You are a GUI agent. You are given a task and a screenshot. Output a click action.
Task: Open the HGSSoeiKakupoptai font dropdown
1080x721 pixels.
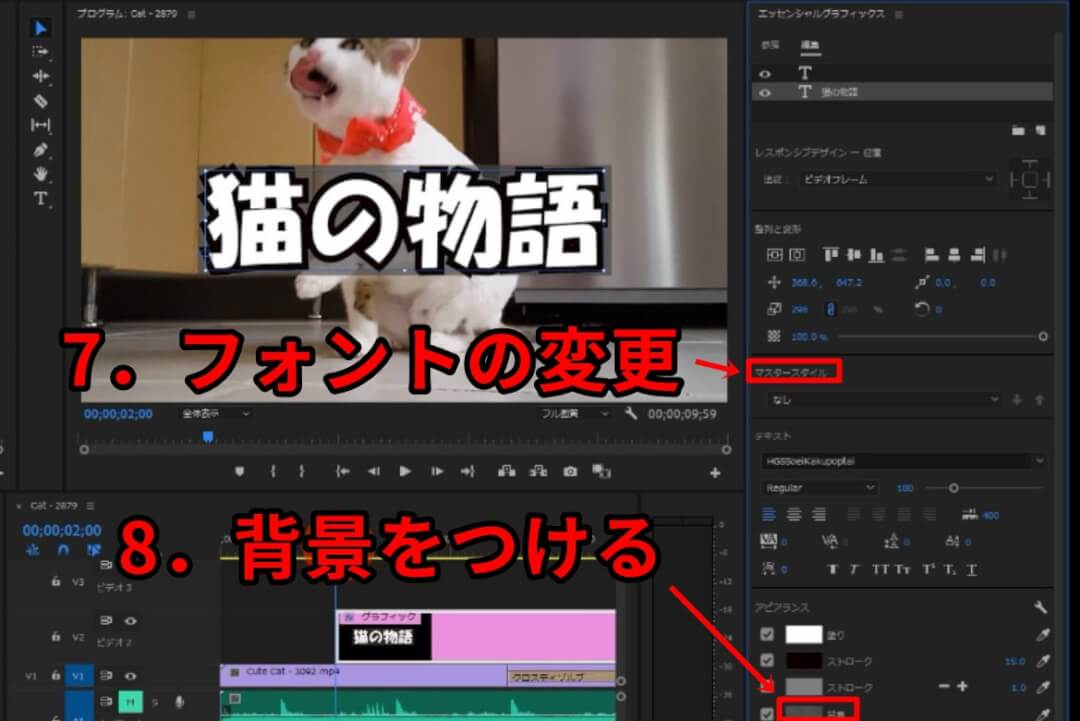tap(904, 461)
